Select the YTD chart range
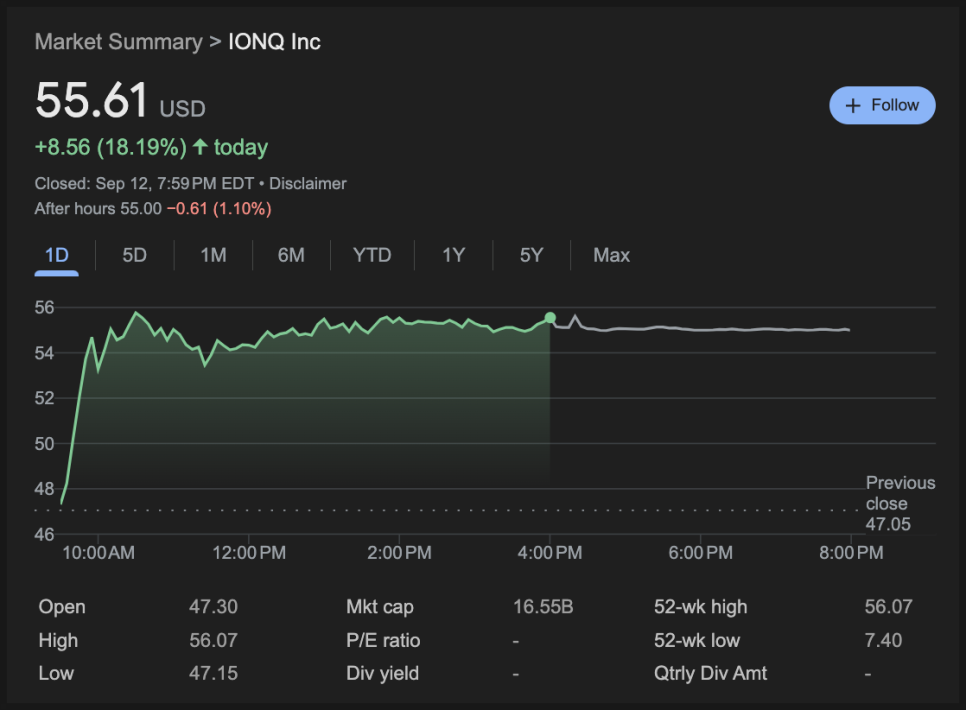Viewport: 966px width, 710px height. pos(372,255)
